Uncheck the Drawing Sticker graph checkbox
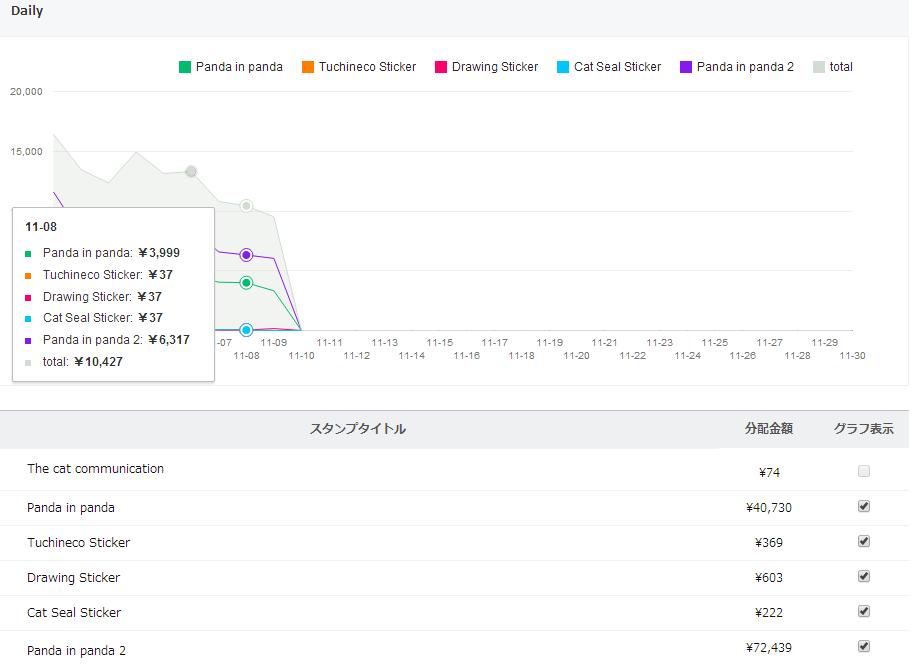The width and height of the screenshot is (915, 671). click(x=864, y=576)
